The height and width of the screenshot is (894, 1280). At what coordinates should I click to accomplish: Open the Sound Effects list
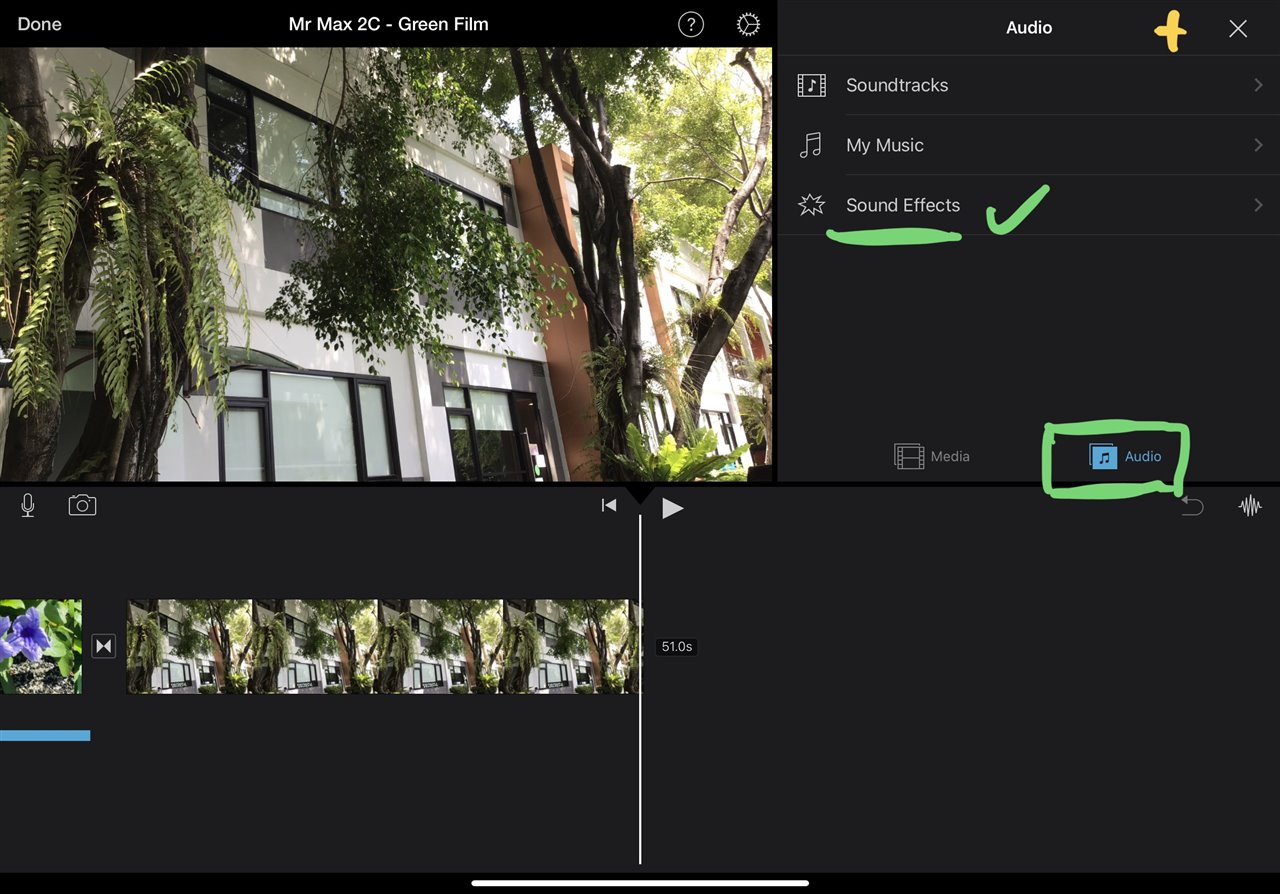tap(1029, 205)
